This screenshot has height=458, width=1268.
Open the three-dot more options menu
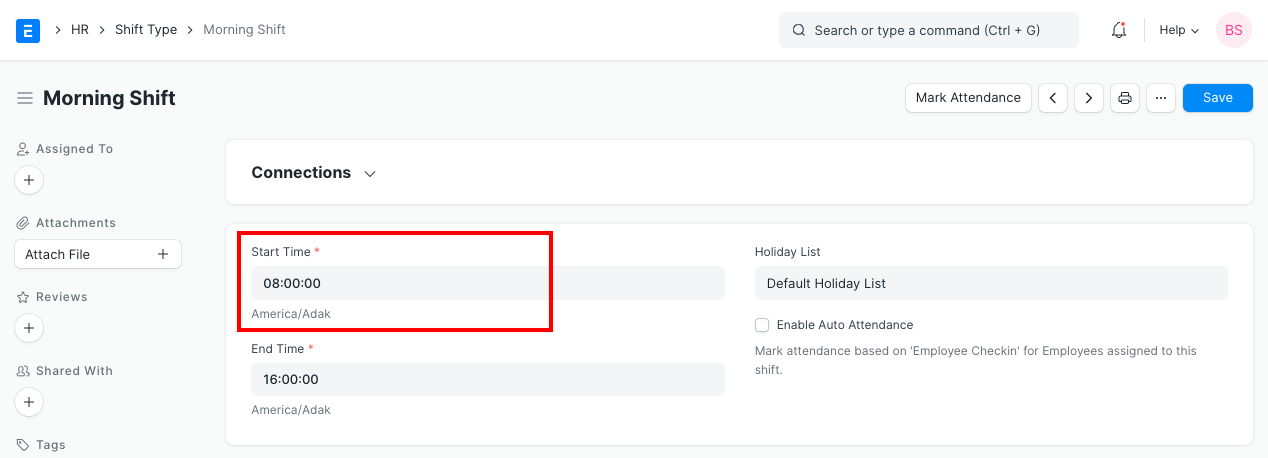(1160, 98)
